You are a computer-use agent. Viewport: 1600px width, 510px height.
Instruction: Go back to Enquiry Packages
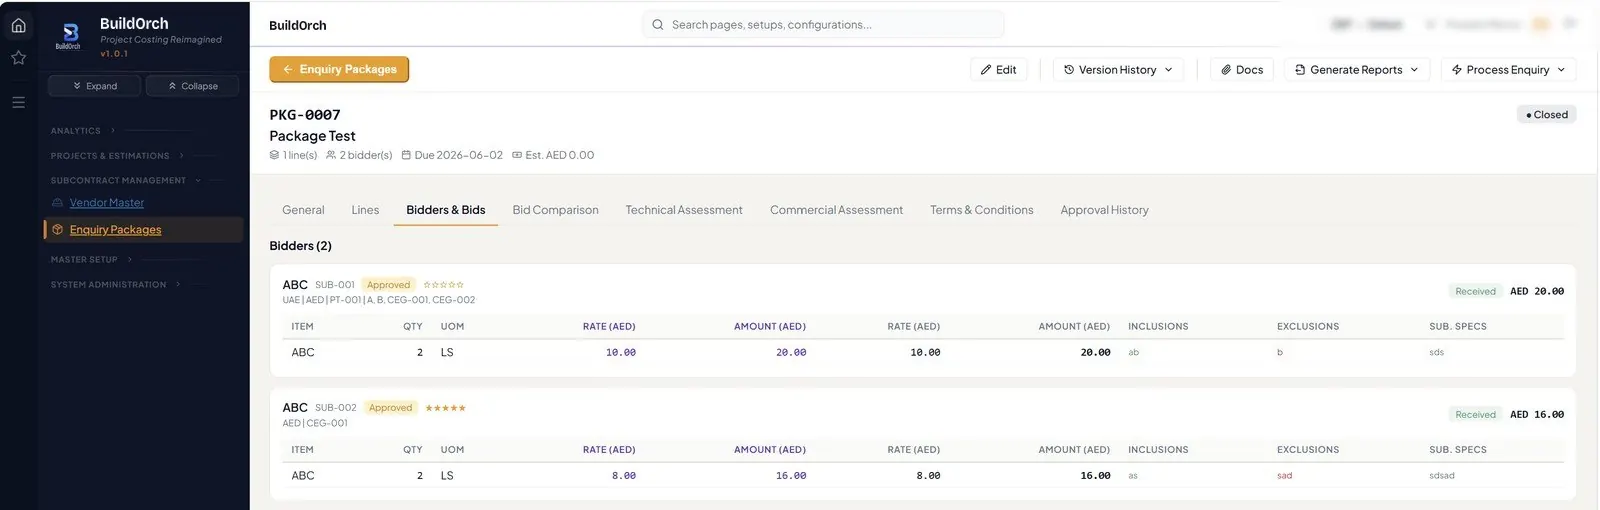339,69
